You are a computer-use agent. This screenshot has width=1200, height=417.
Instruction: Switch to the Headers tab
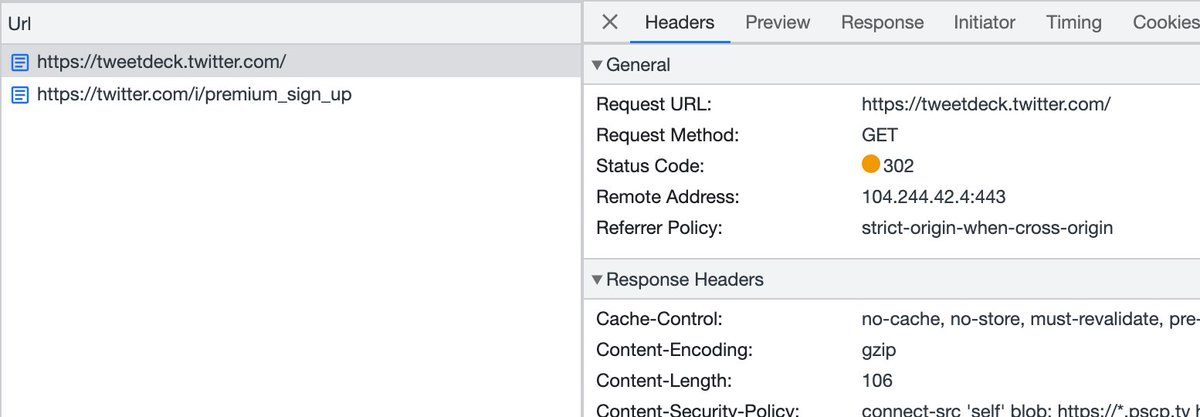click(x=680, y=22)
